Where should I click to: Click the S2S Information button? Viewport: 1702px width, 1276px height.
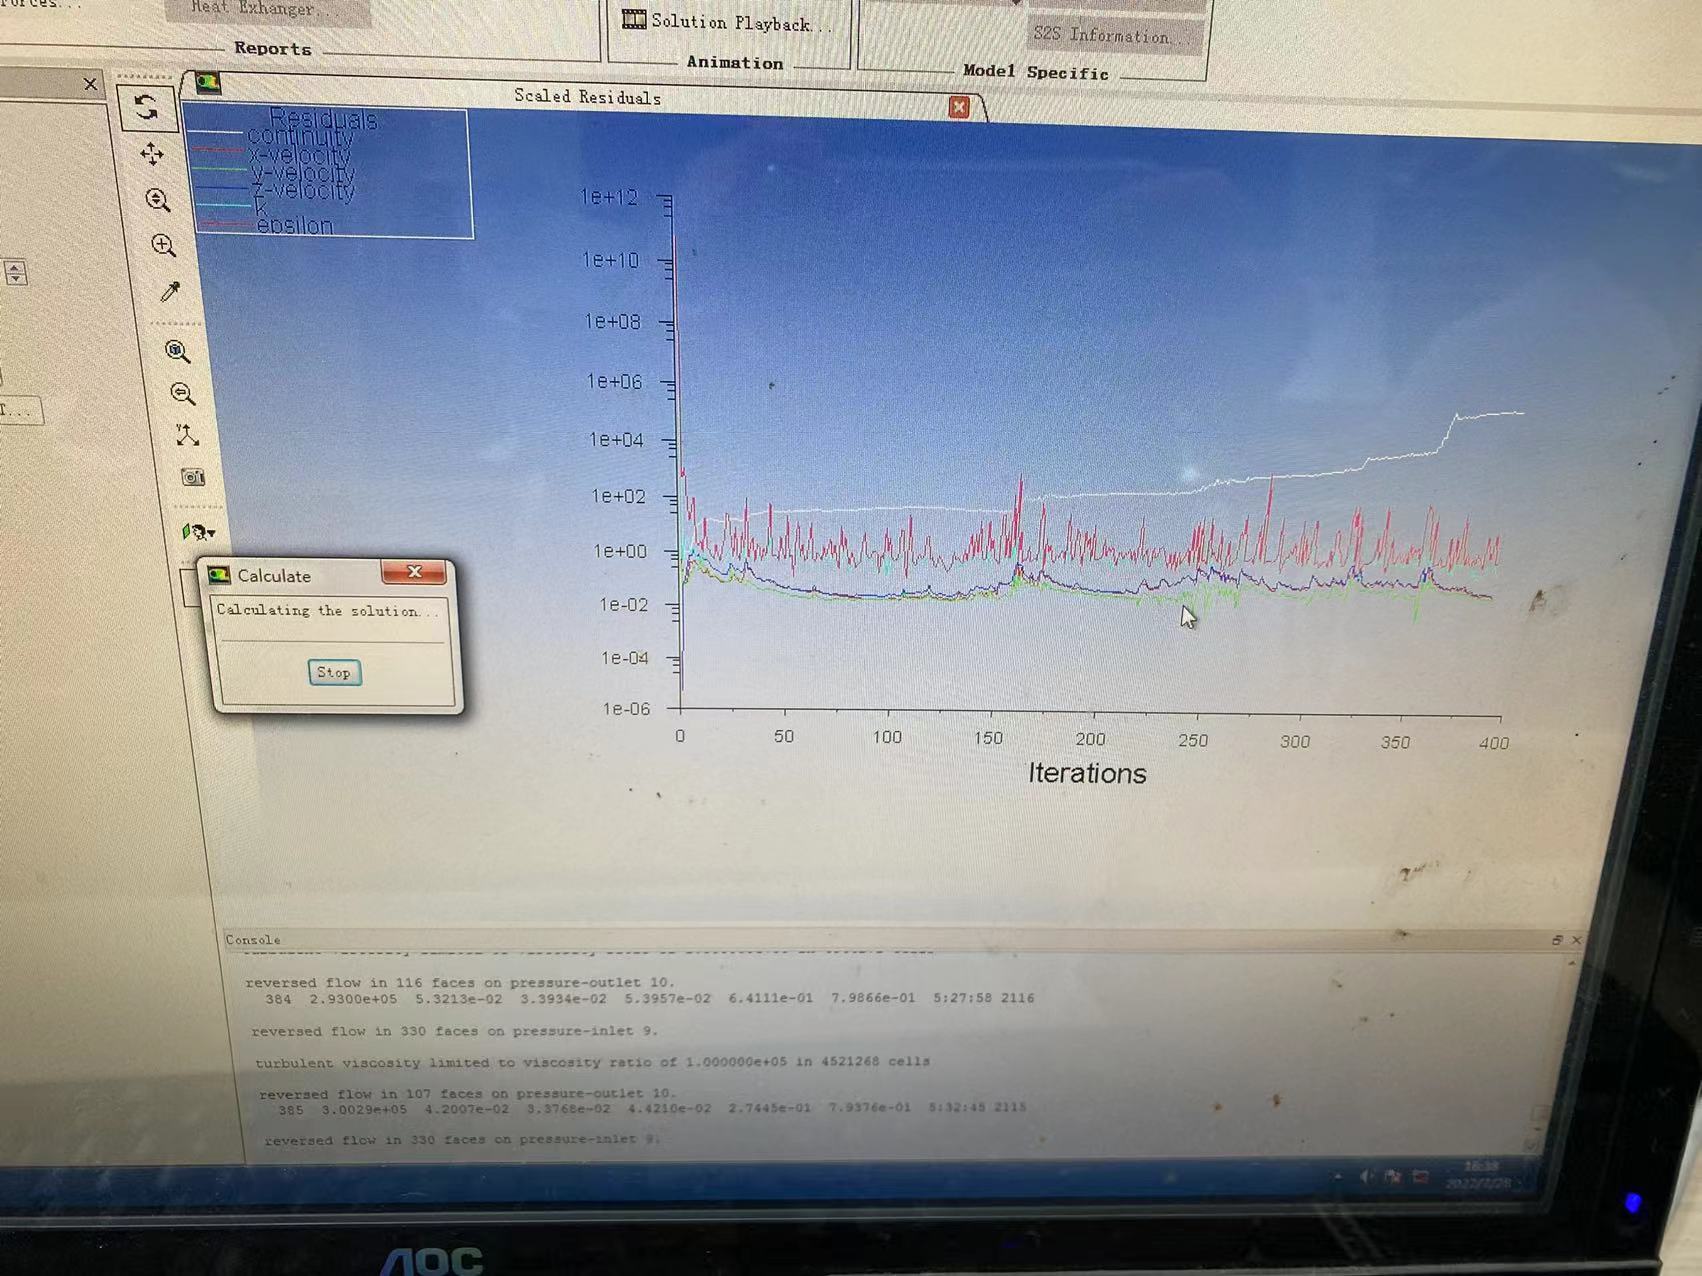(1102, 36)
